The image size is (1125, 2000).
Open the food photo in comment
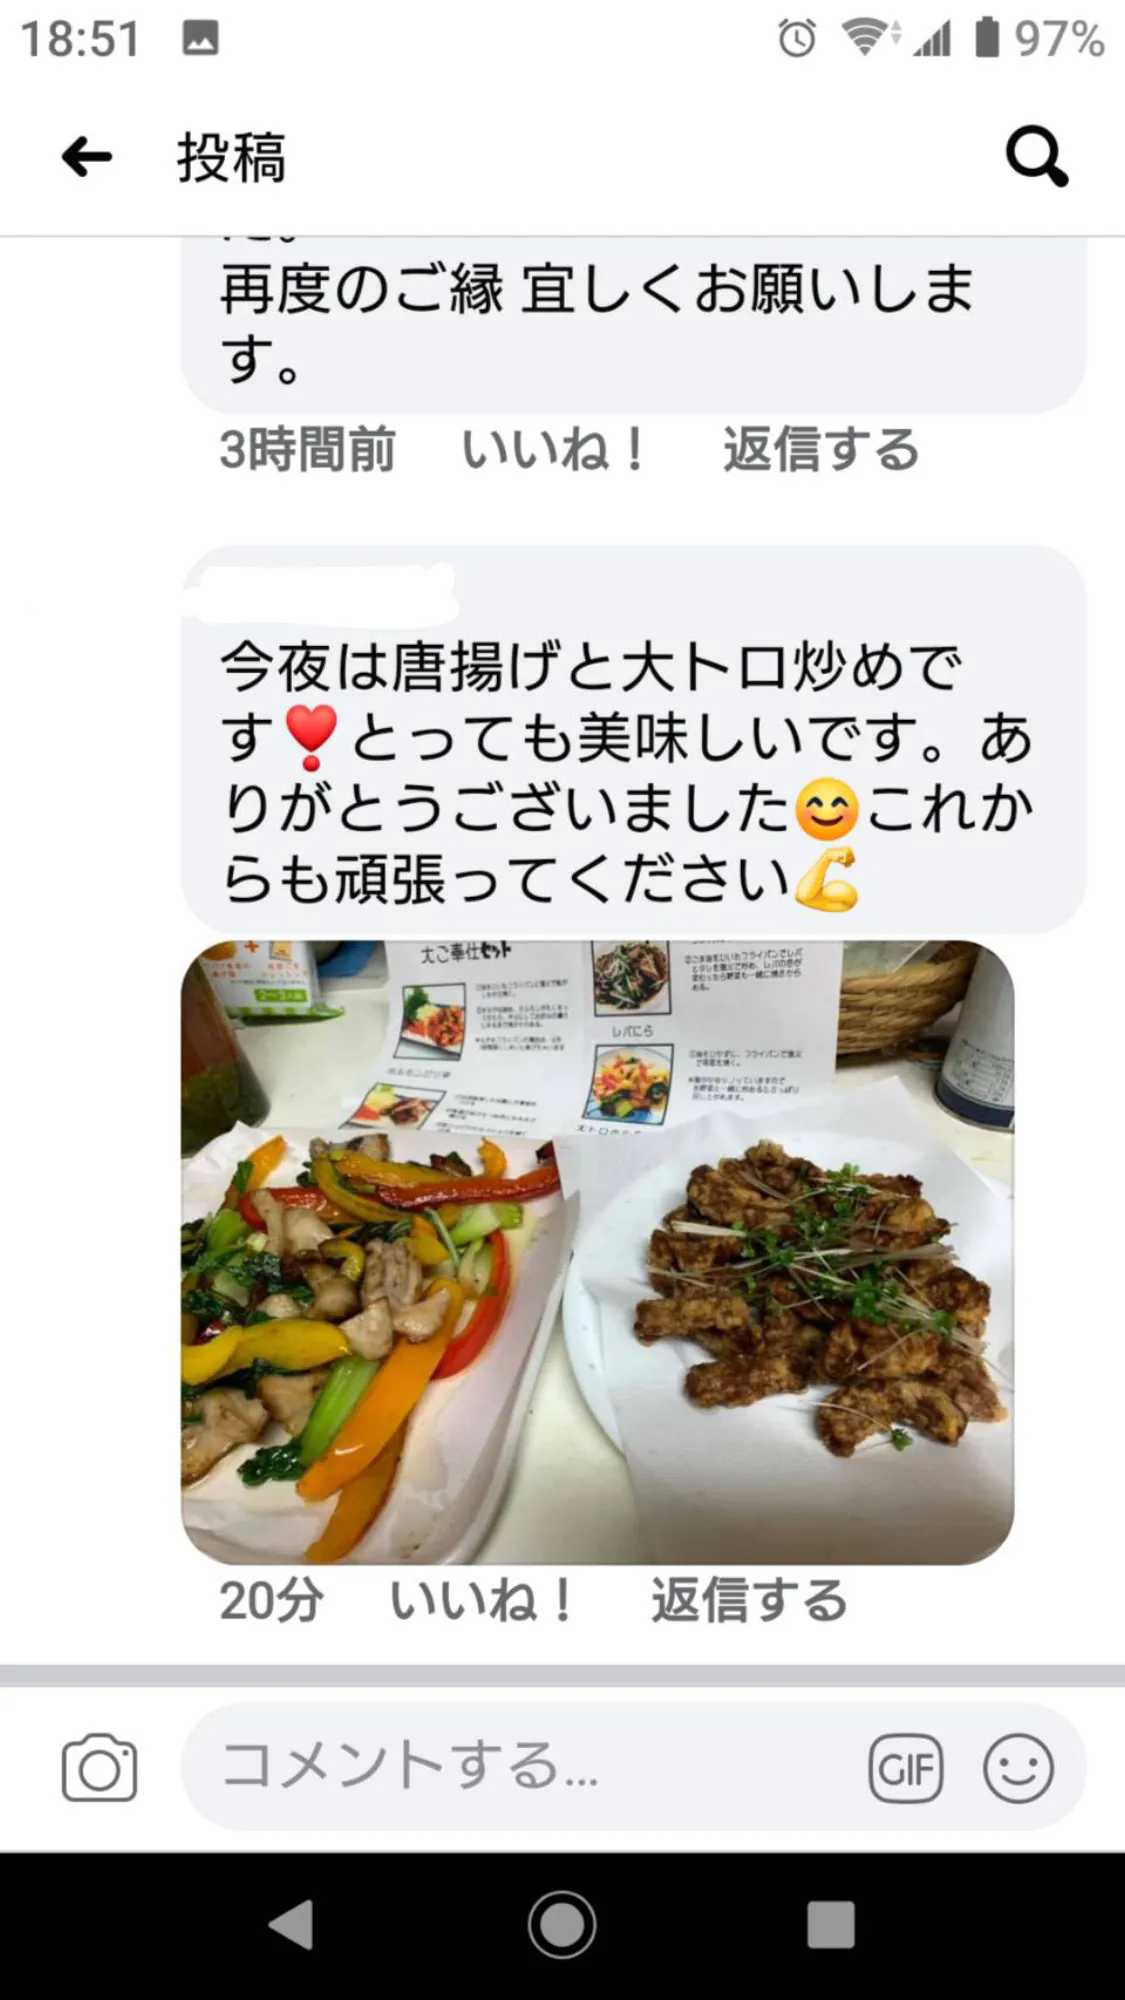597,1252
